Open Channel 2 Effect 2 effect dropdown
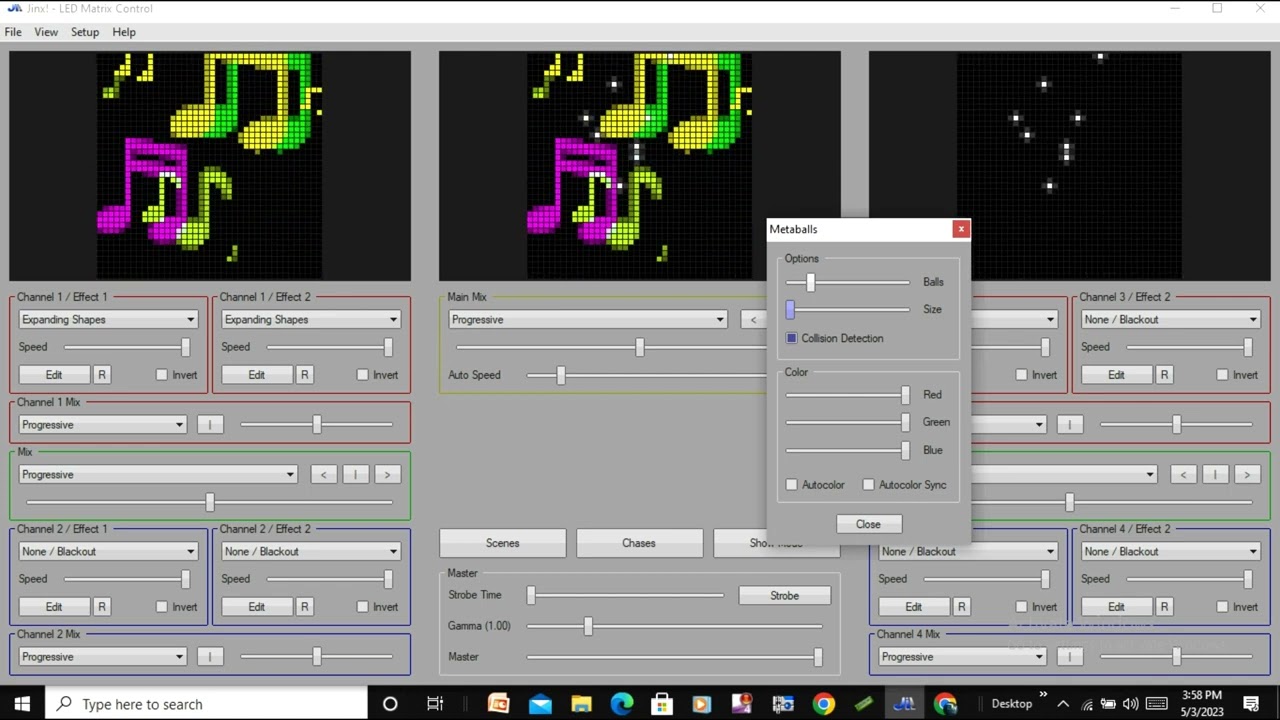Image resolution: width=1280 pixels, height=720 pixels. click(311, 552)
